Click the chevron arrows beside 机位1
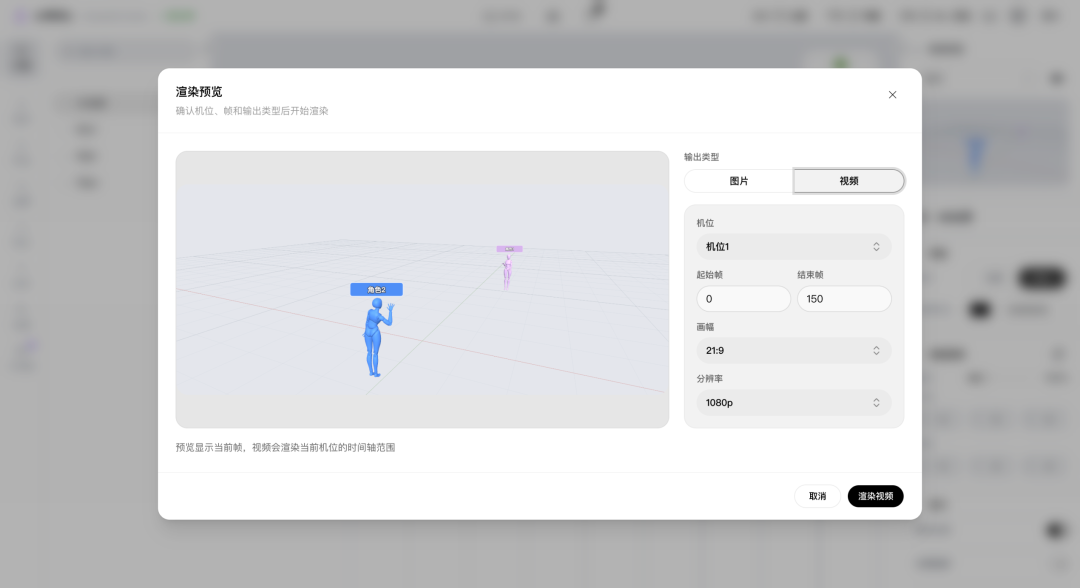 (876, 246)
